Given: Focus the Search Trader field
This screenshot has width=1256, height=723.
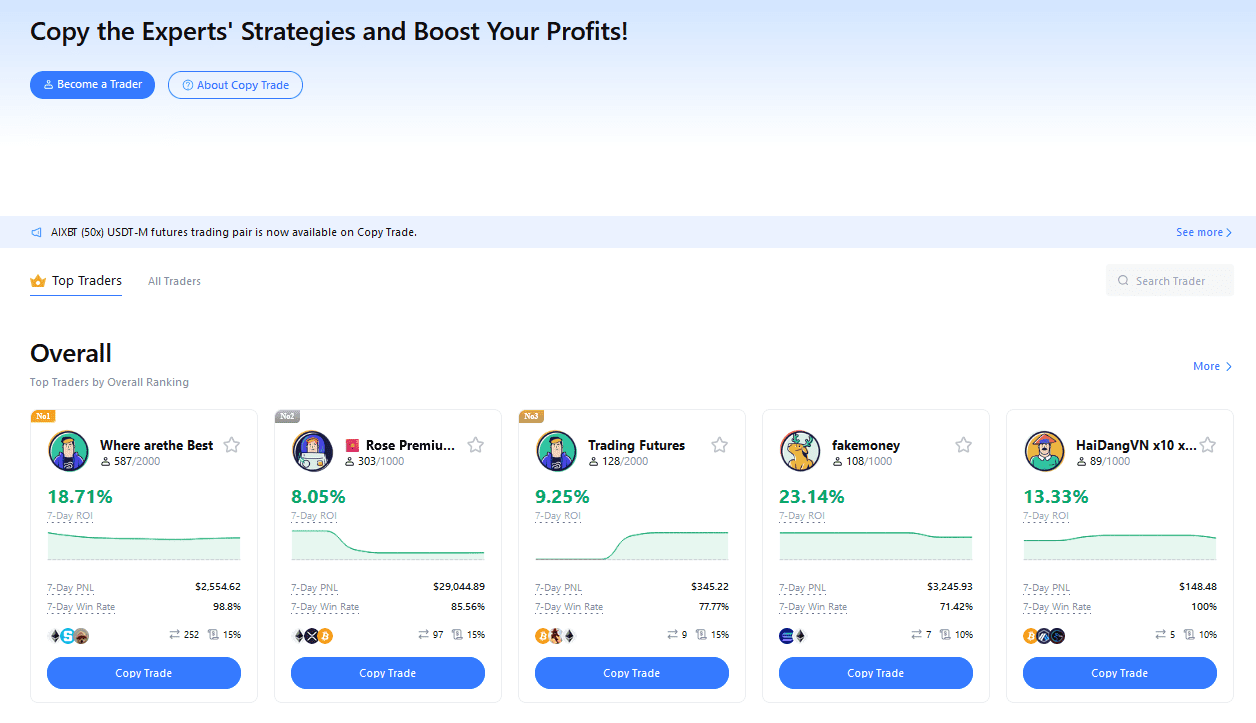Looking at the screenshot, I should coord(1170,281).
